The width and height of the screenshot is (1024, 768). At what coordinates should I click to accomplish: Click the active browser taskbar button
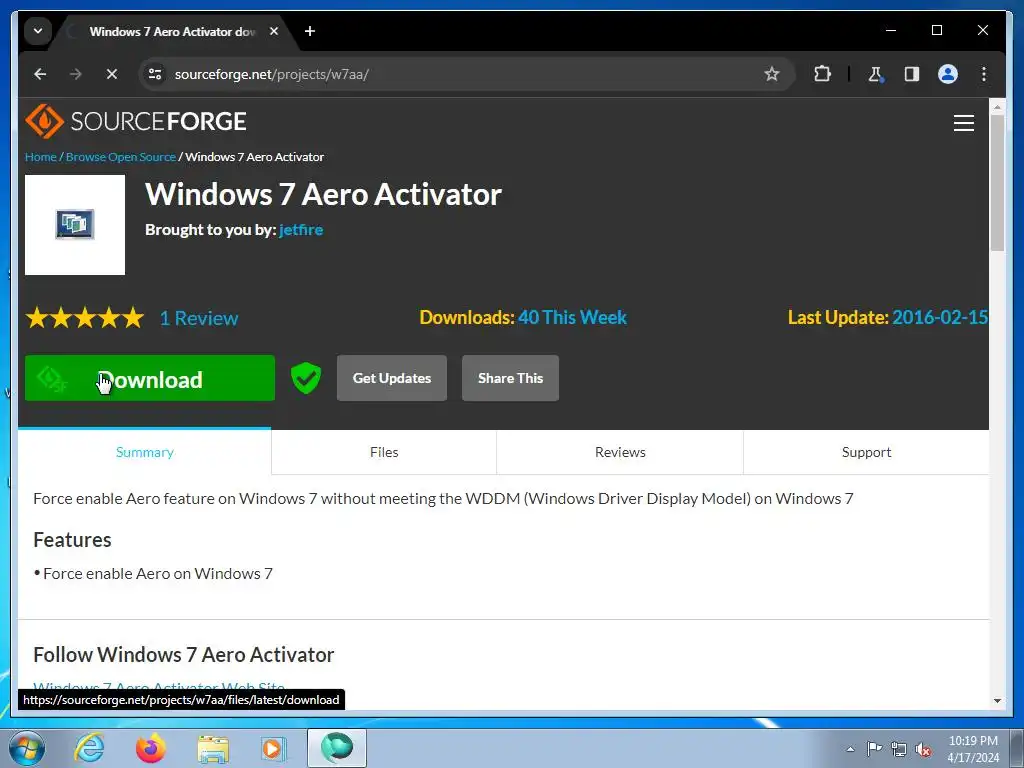tap(337, 748)
